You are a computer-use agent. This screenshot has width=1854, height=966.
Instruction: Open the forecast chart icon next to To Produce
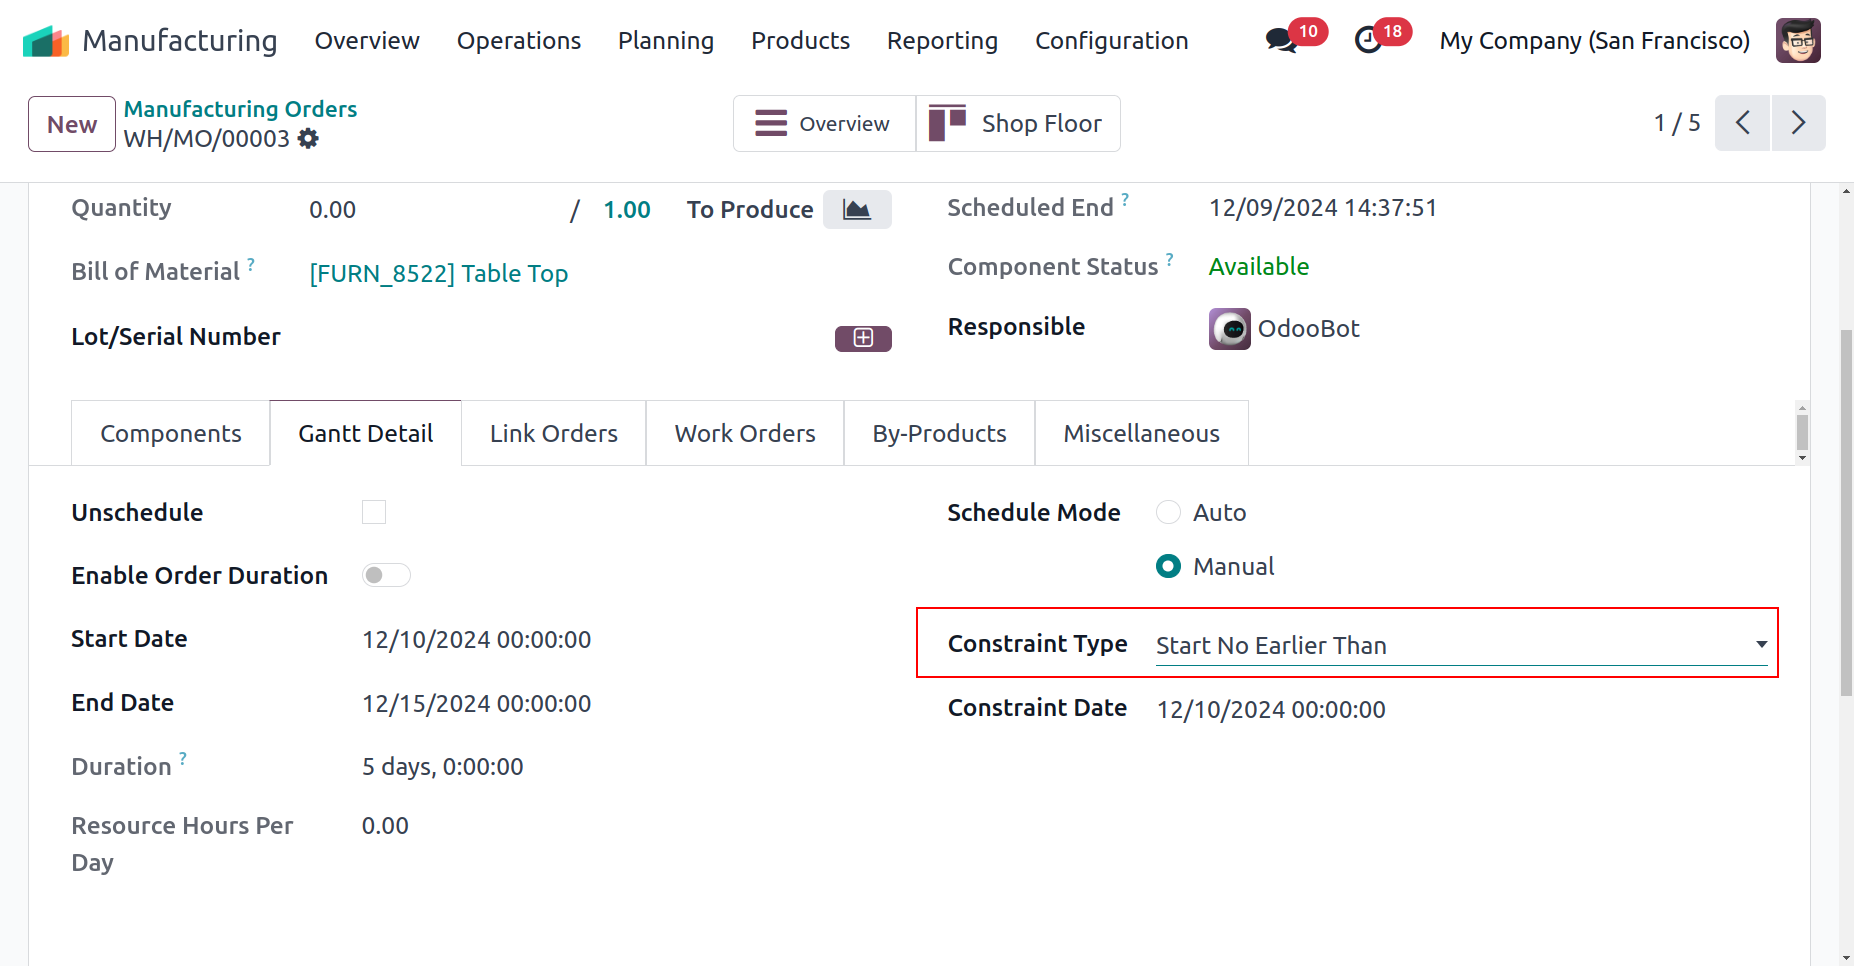point(857,210)
